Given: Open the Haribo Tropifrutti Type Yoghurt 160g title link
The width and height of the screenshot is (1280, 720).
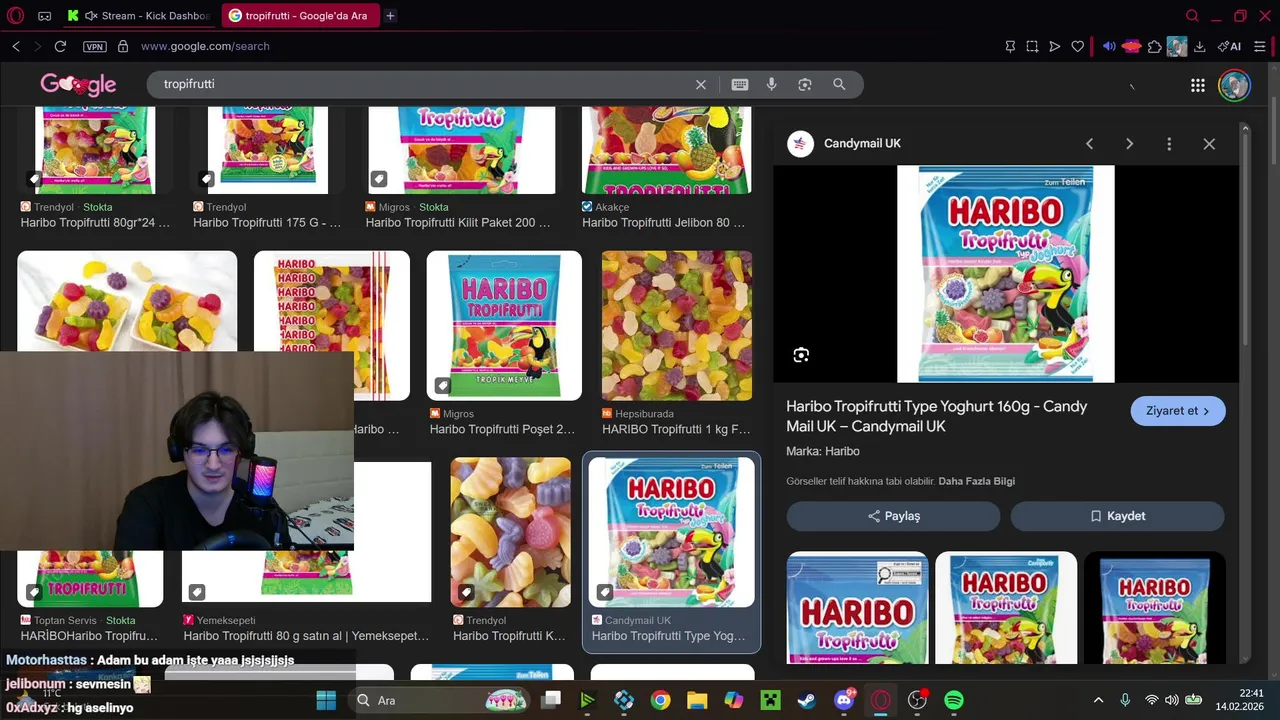Looking at the screenshot, I should click(x=936, y=416).
